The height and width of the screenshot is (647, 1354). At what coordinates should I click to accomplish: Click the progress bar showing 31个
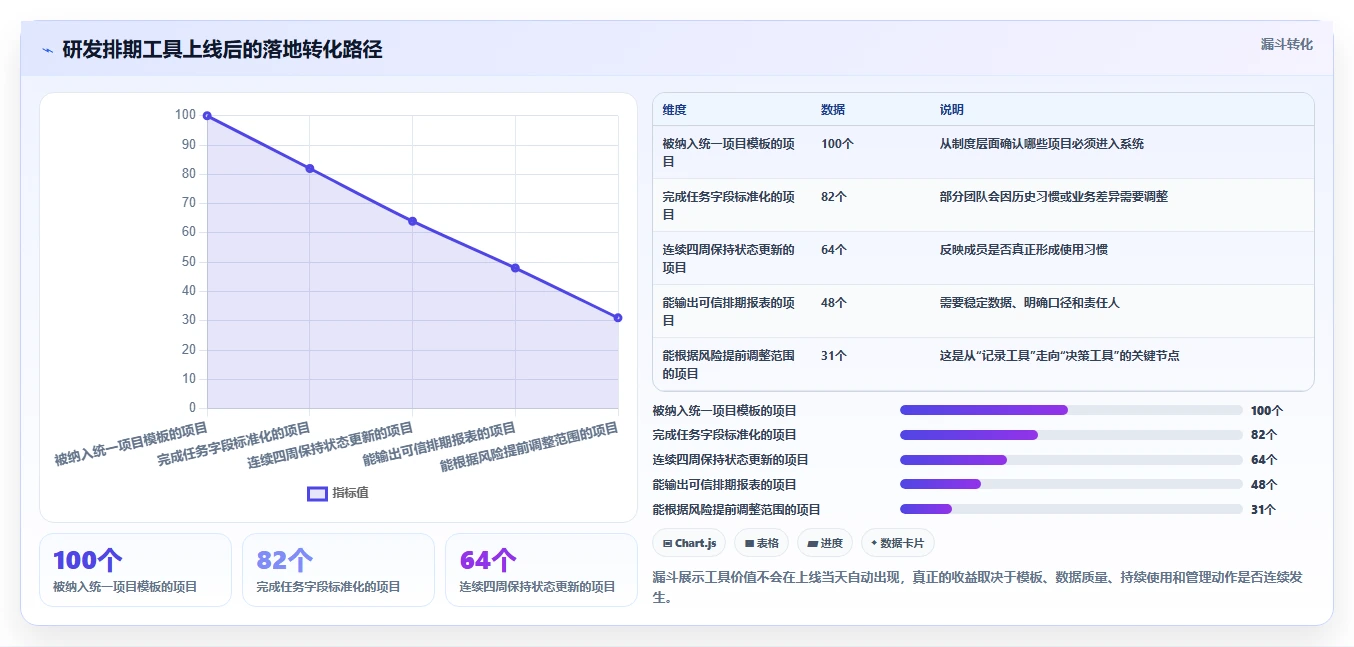tap(1071, 509)
